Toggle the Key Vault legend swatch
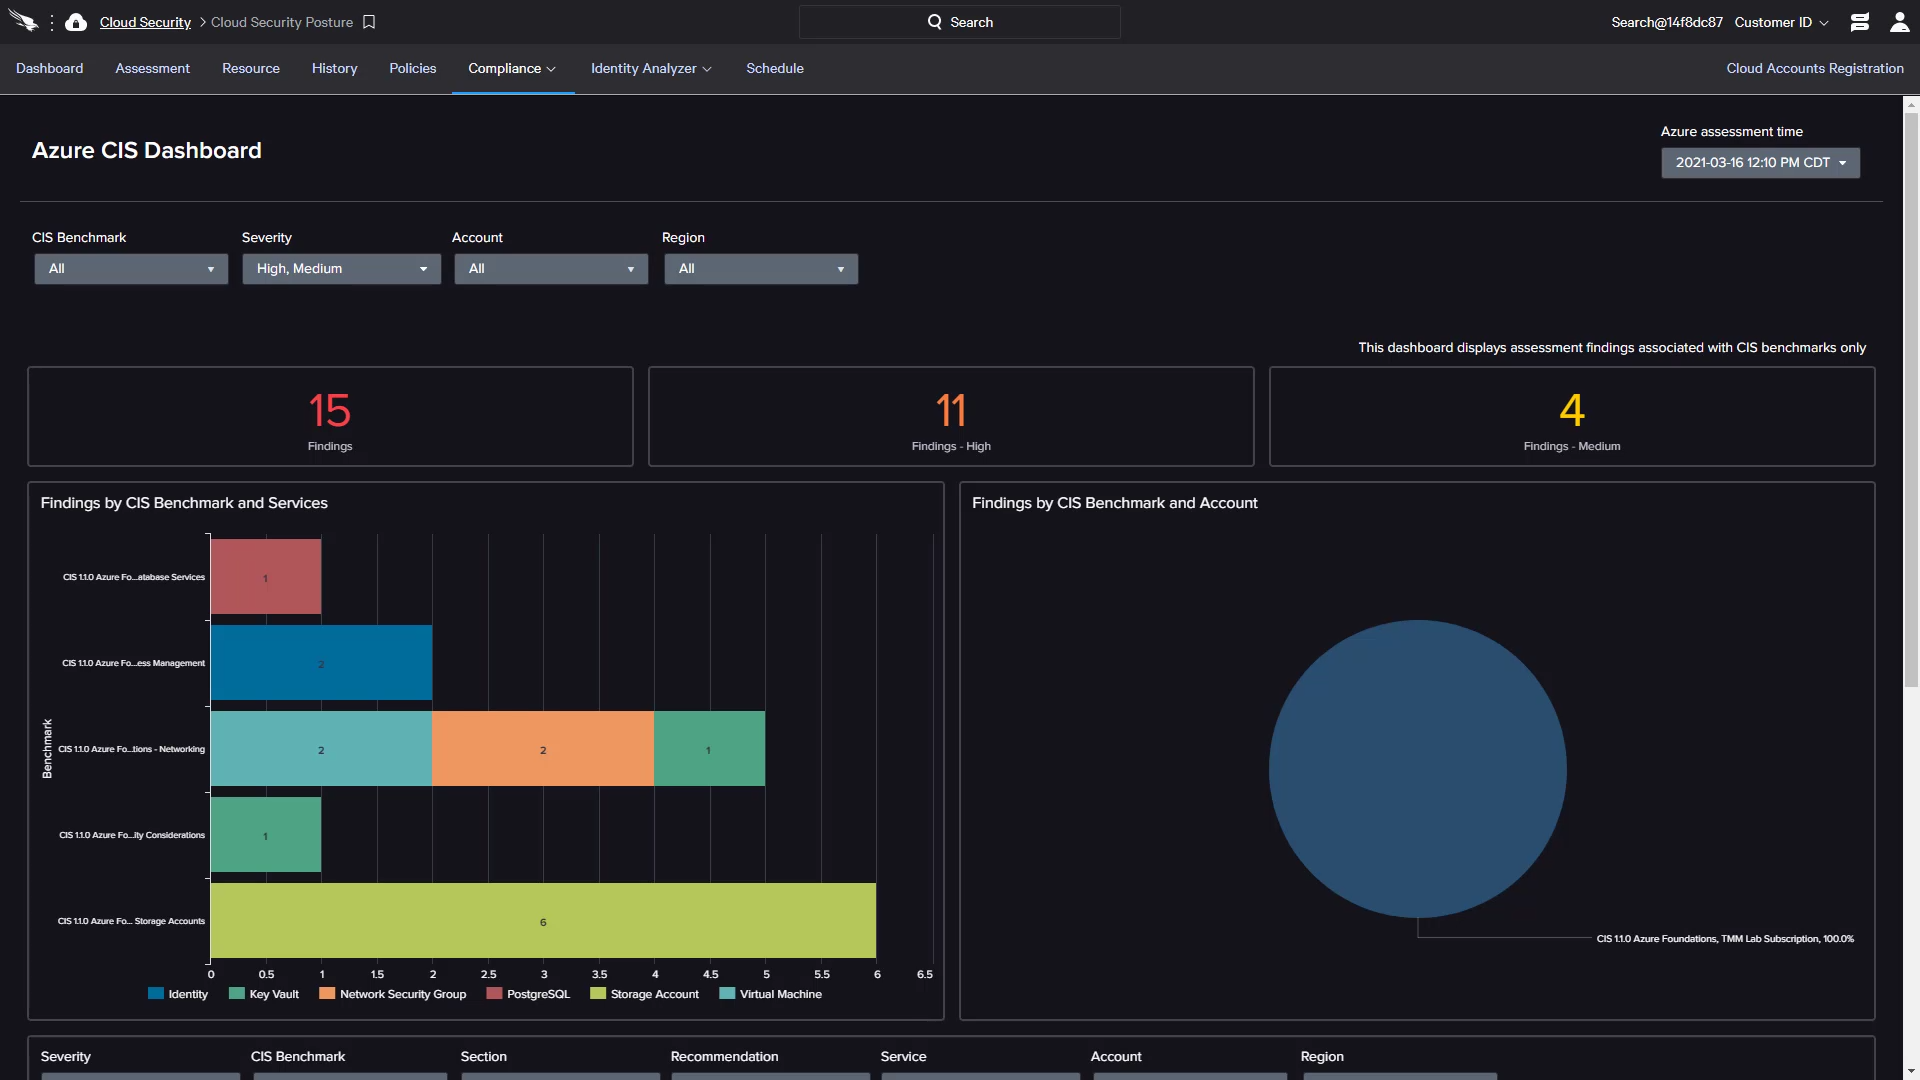This screenshot has width=1920, height=1080. click(237, 994)
